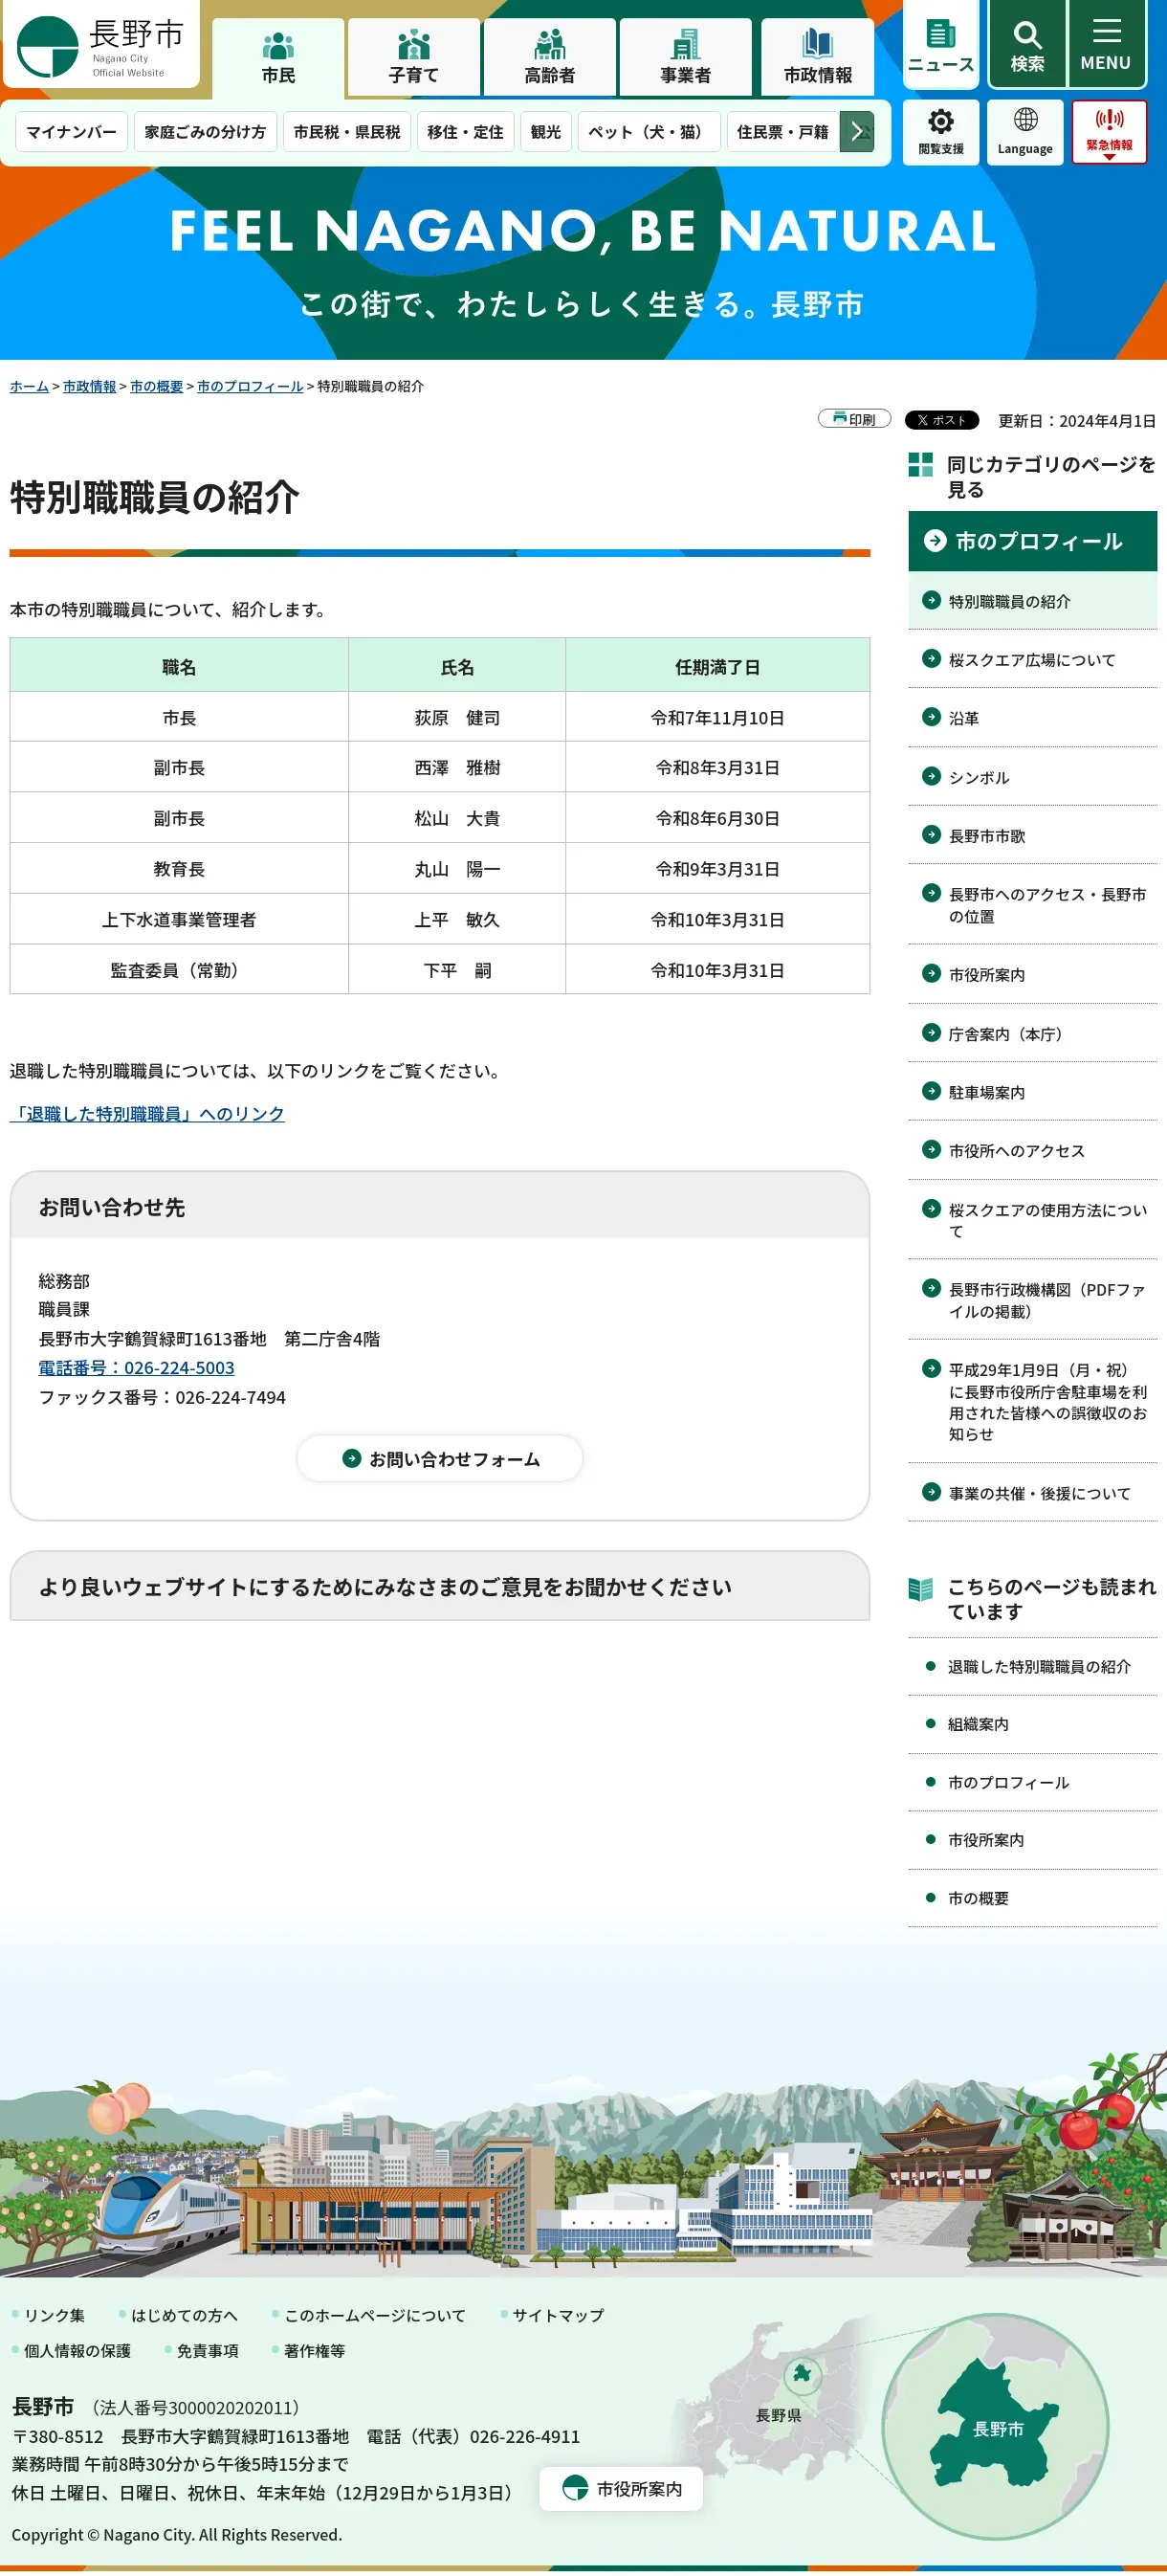Open the マイナンバー quick link
This screenshot has height=2576, width=1167.
coord(71,132)
